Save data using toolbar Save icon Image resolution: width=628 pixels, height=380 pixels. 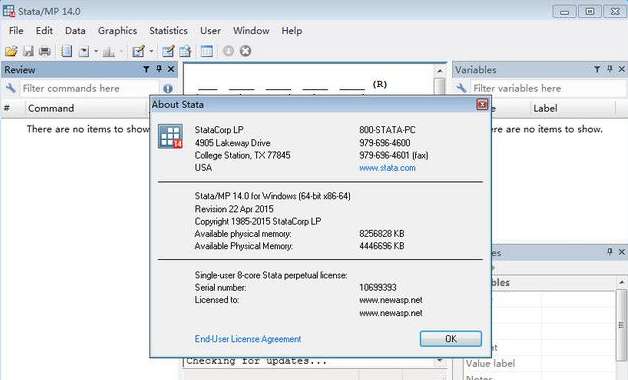(x=28, y=51)
